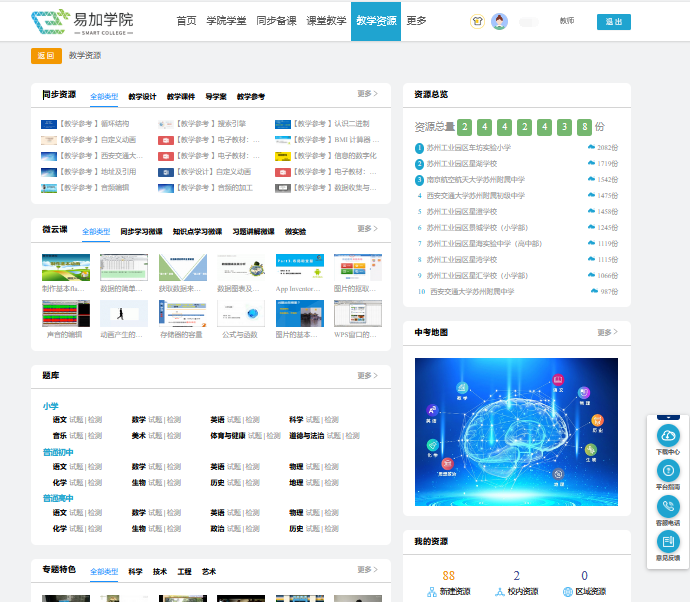This screenshot has height=602, width=690.
Task: Expand 更多 in 微云课 section
Action: (x=367, y=229)
